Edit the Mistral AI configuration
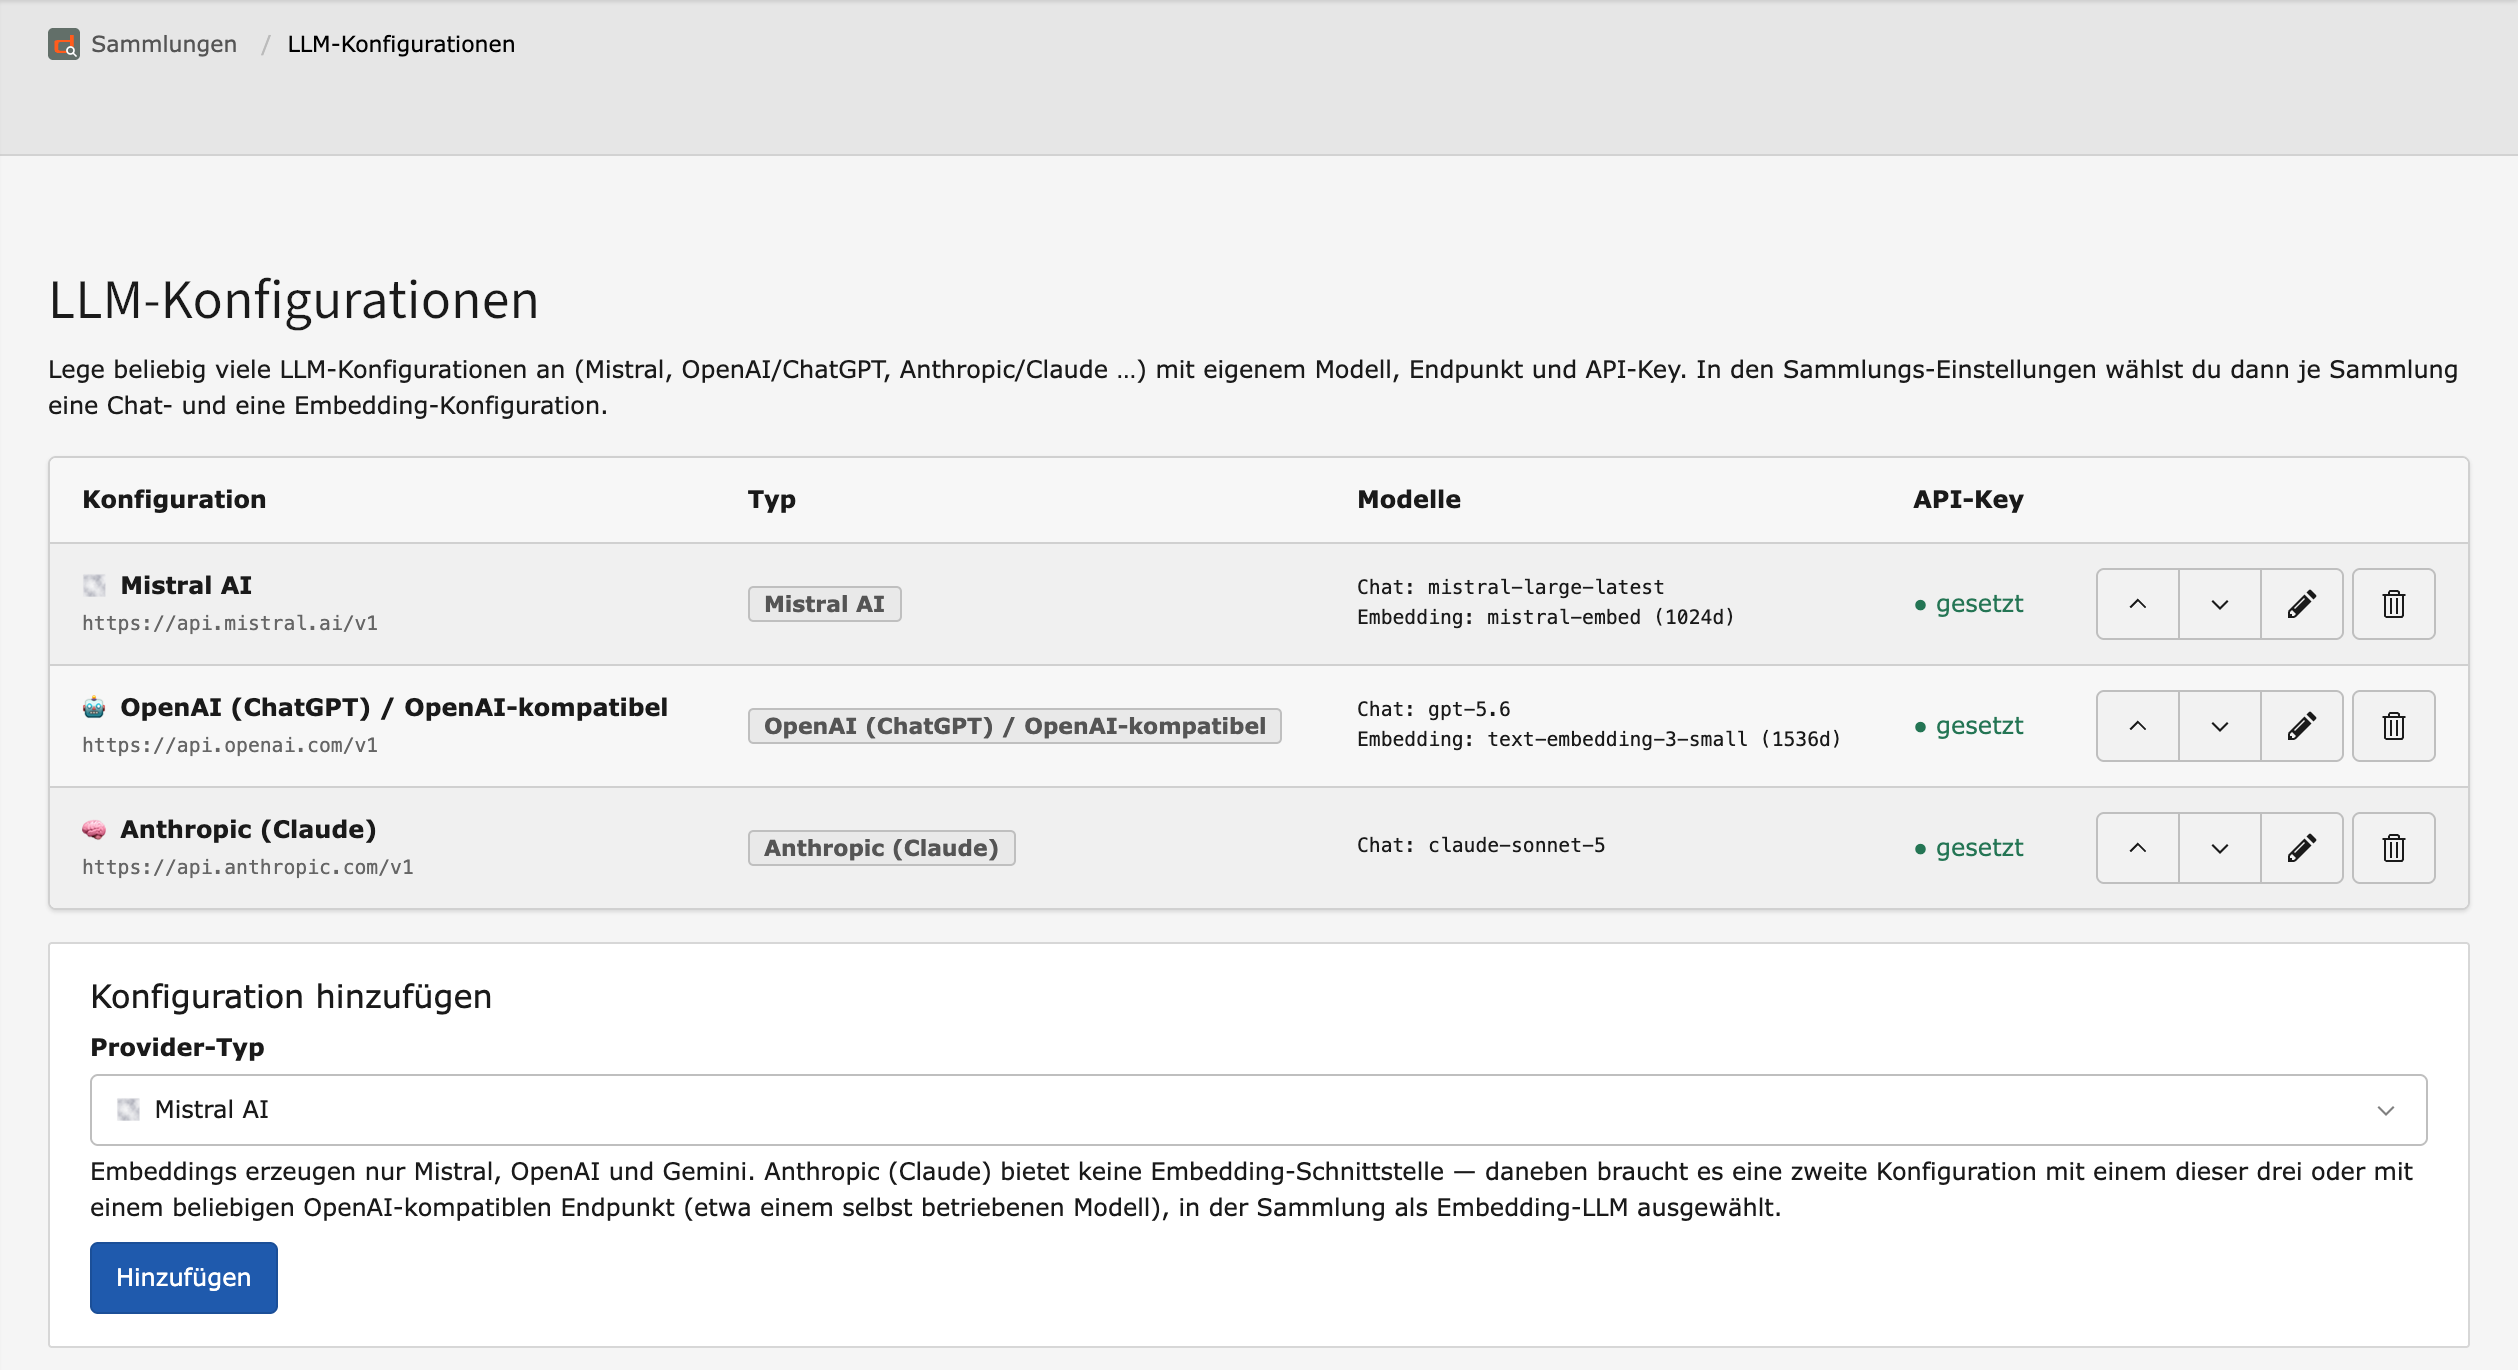 click(2301, 604)
